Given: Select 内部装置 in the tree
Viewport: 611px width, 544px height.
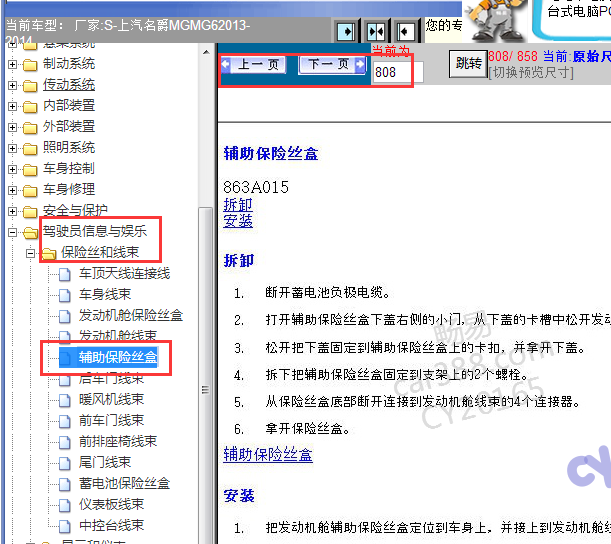Looking at the screenshot, I should point(69,105).
